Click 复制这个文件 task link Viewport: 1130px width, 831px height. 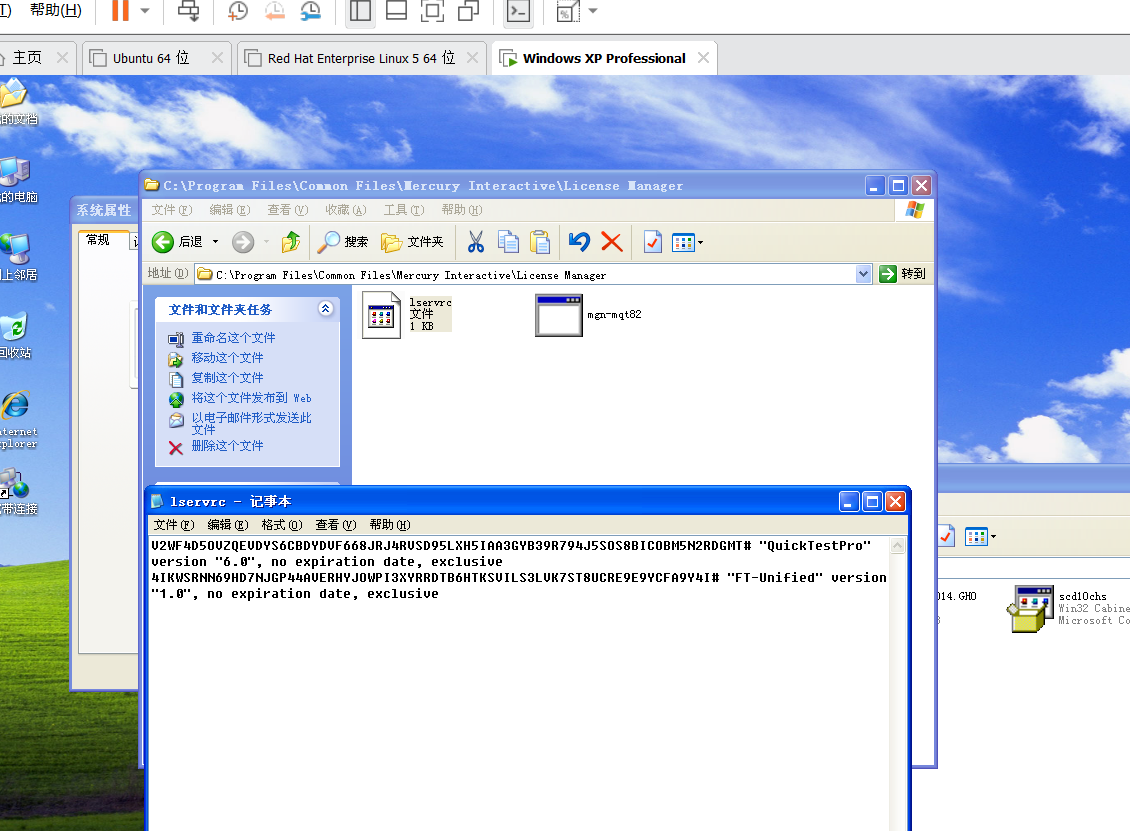[227, 378]
